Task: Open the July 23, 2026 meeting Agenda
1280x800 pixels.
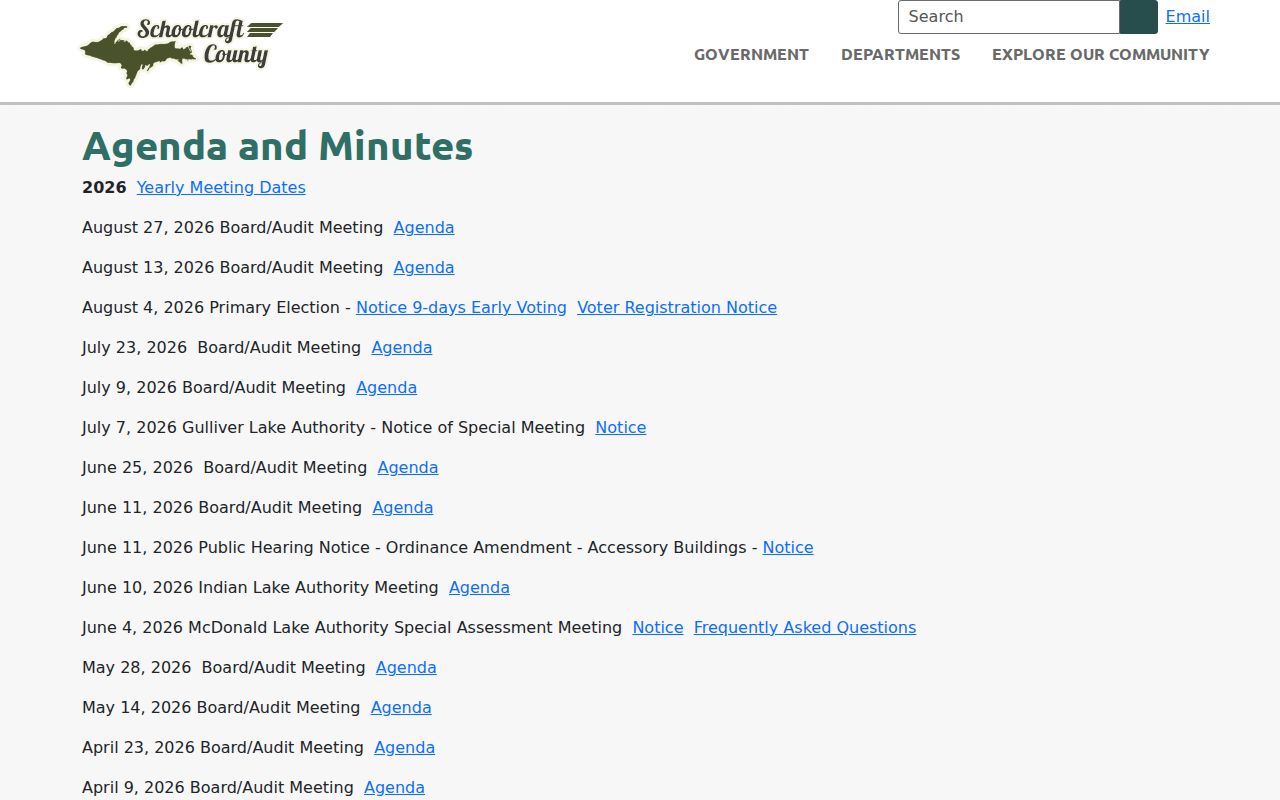Action: tap(402, 347)
